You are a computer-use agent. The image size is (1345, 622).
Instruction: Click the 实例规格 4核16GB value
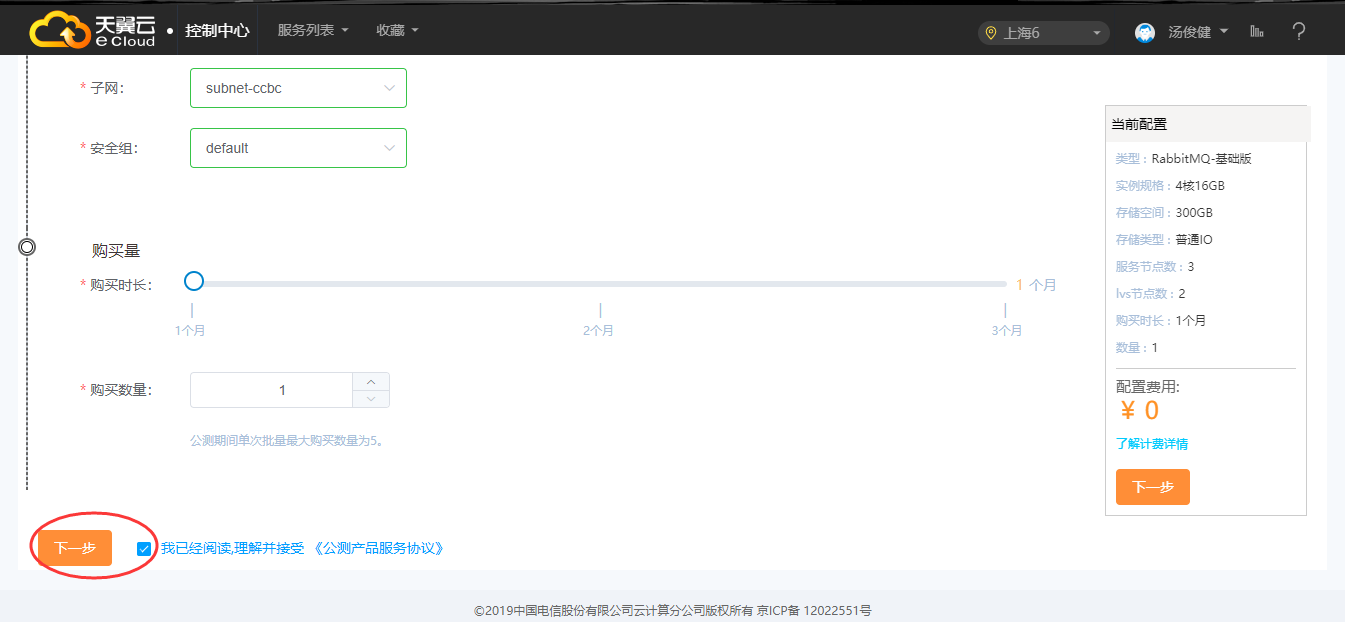[1200, 185]
